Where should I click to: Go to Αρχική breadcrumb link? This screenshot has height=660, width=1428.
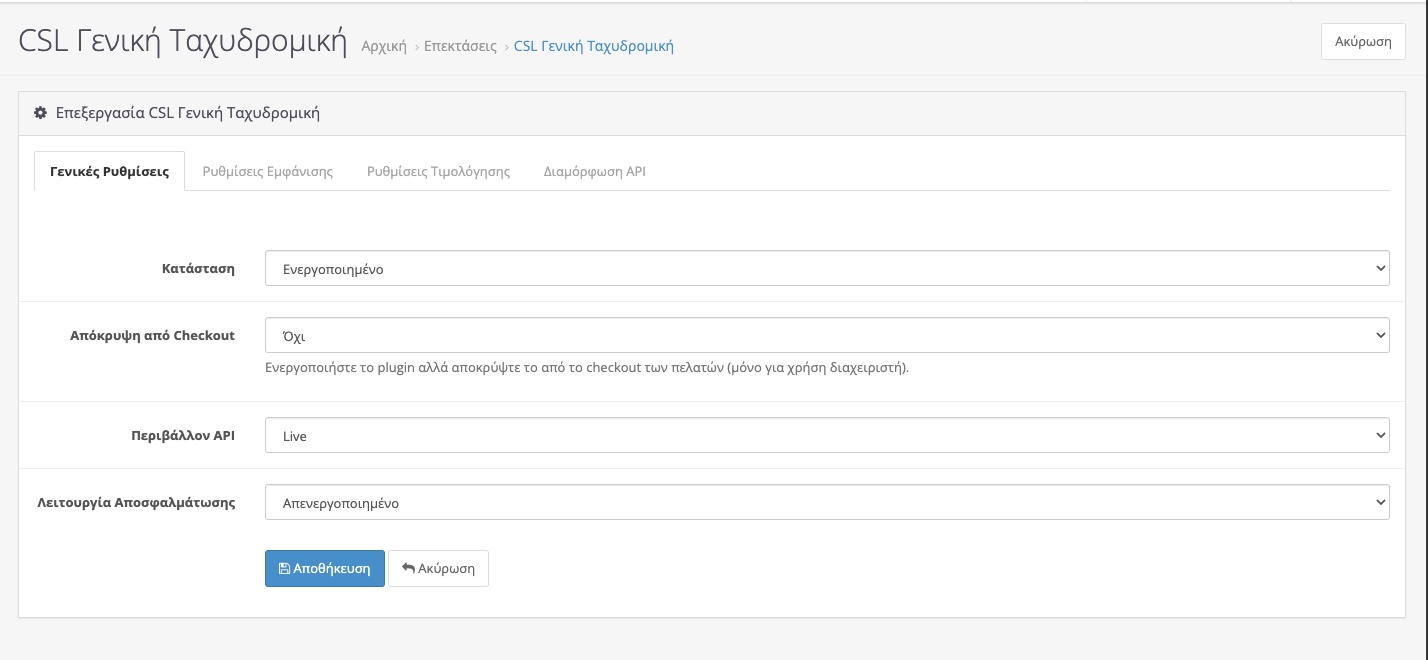(x=384, y=46)
